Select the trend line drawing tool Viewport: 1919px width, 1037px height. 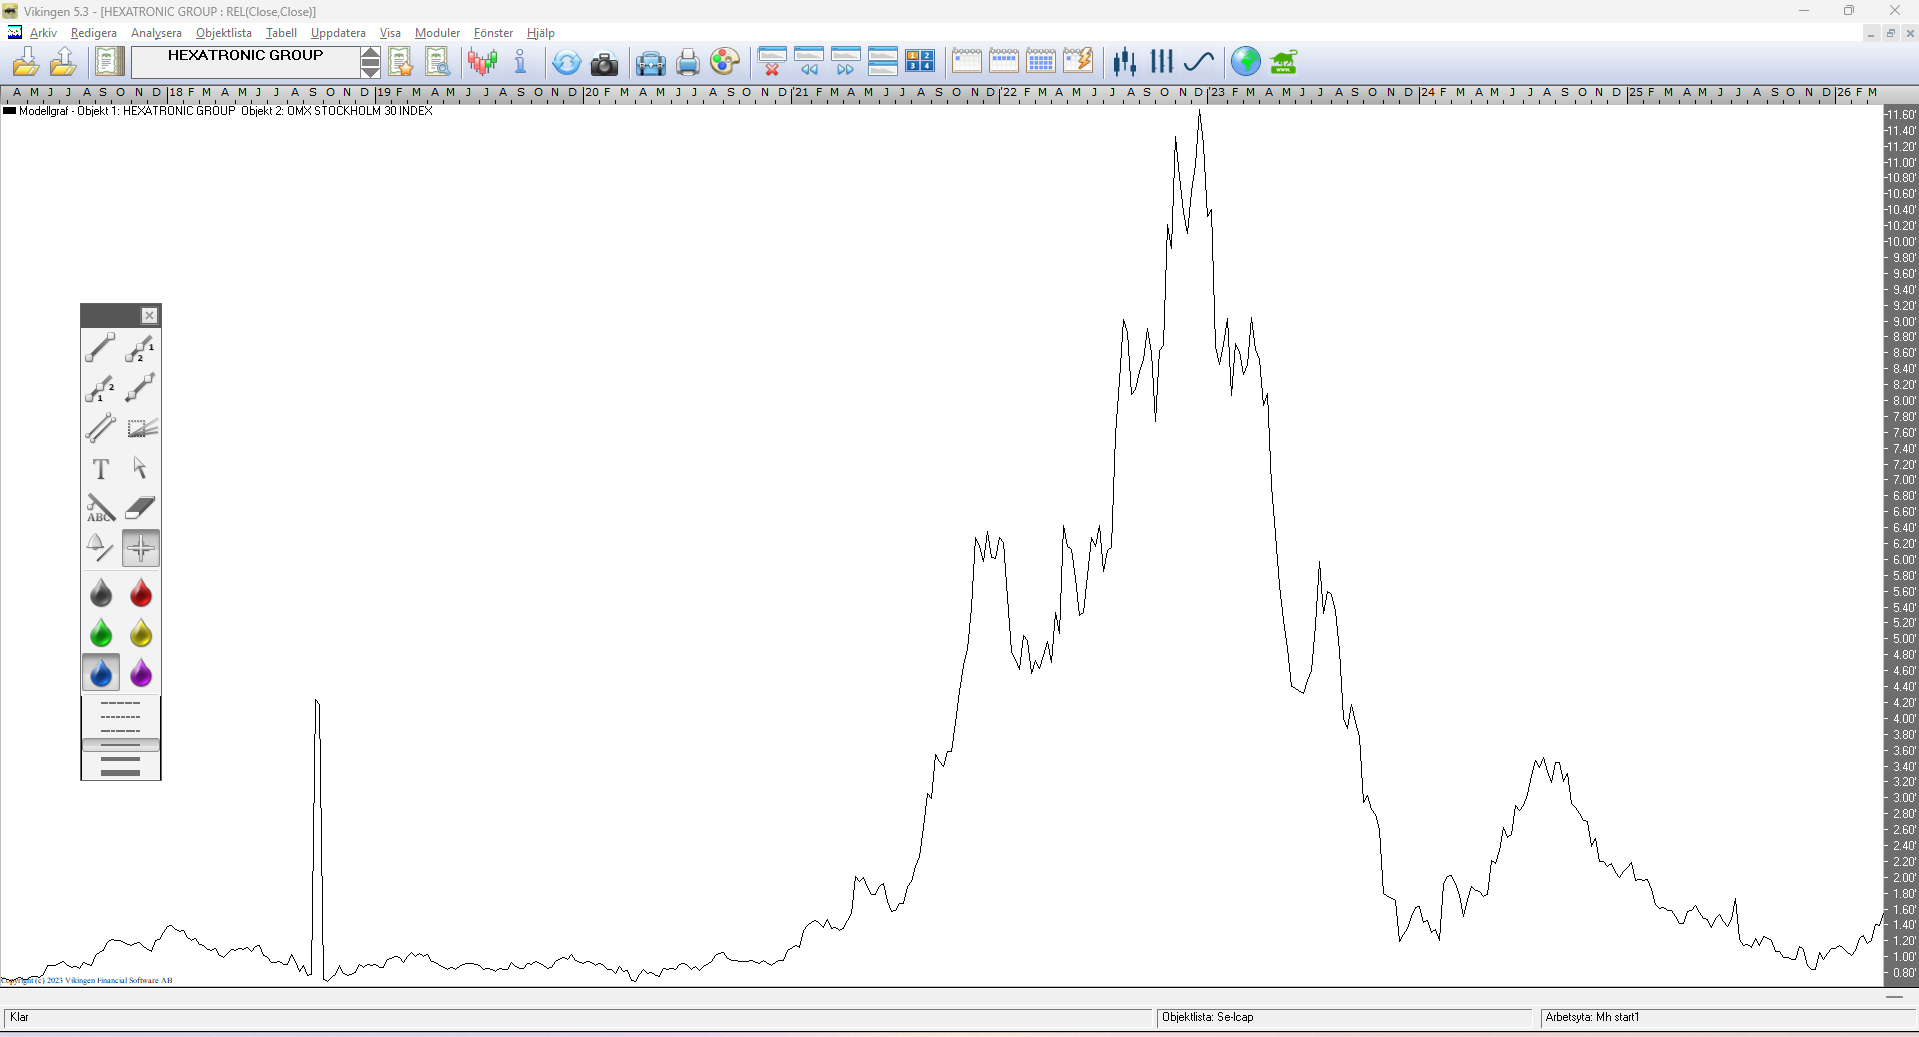click(100, 348)
